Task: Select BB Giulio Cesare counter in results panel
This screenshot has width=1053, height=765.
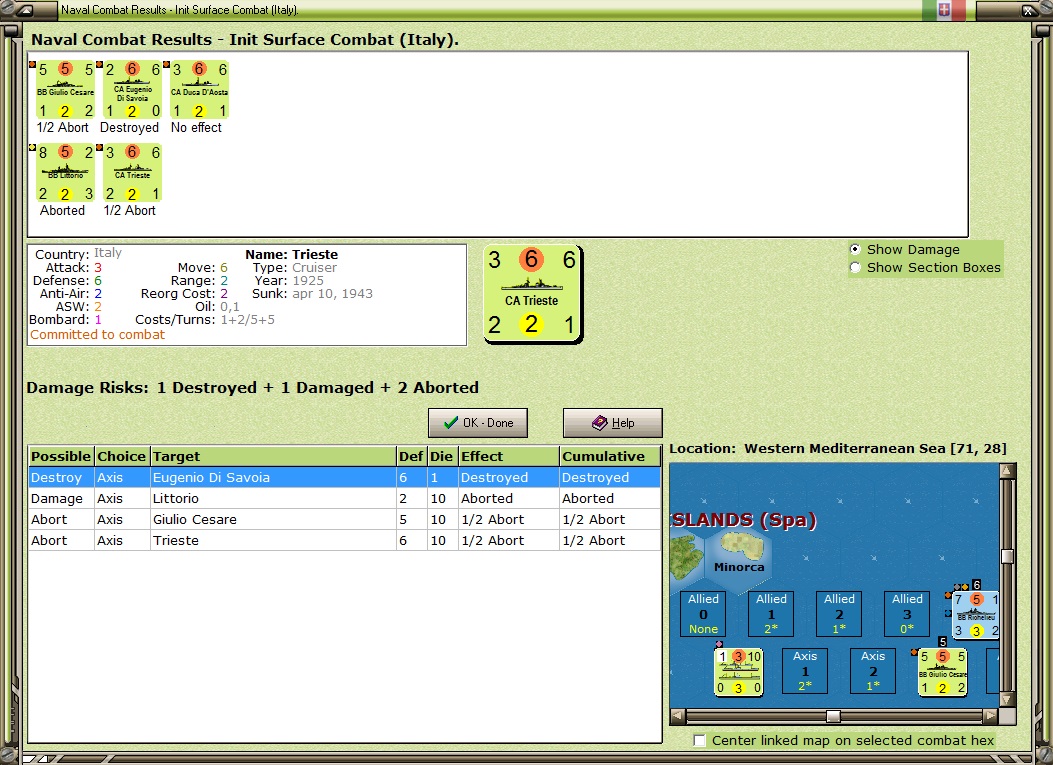Action: (x=65, y=89)
